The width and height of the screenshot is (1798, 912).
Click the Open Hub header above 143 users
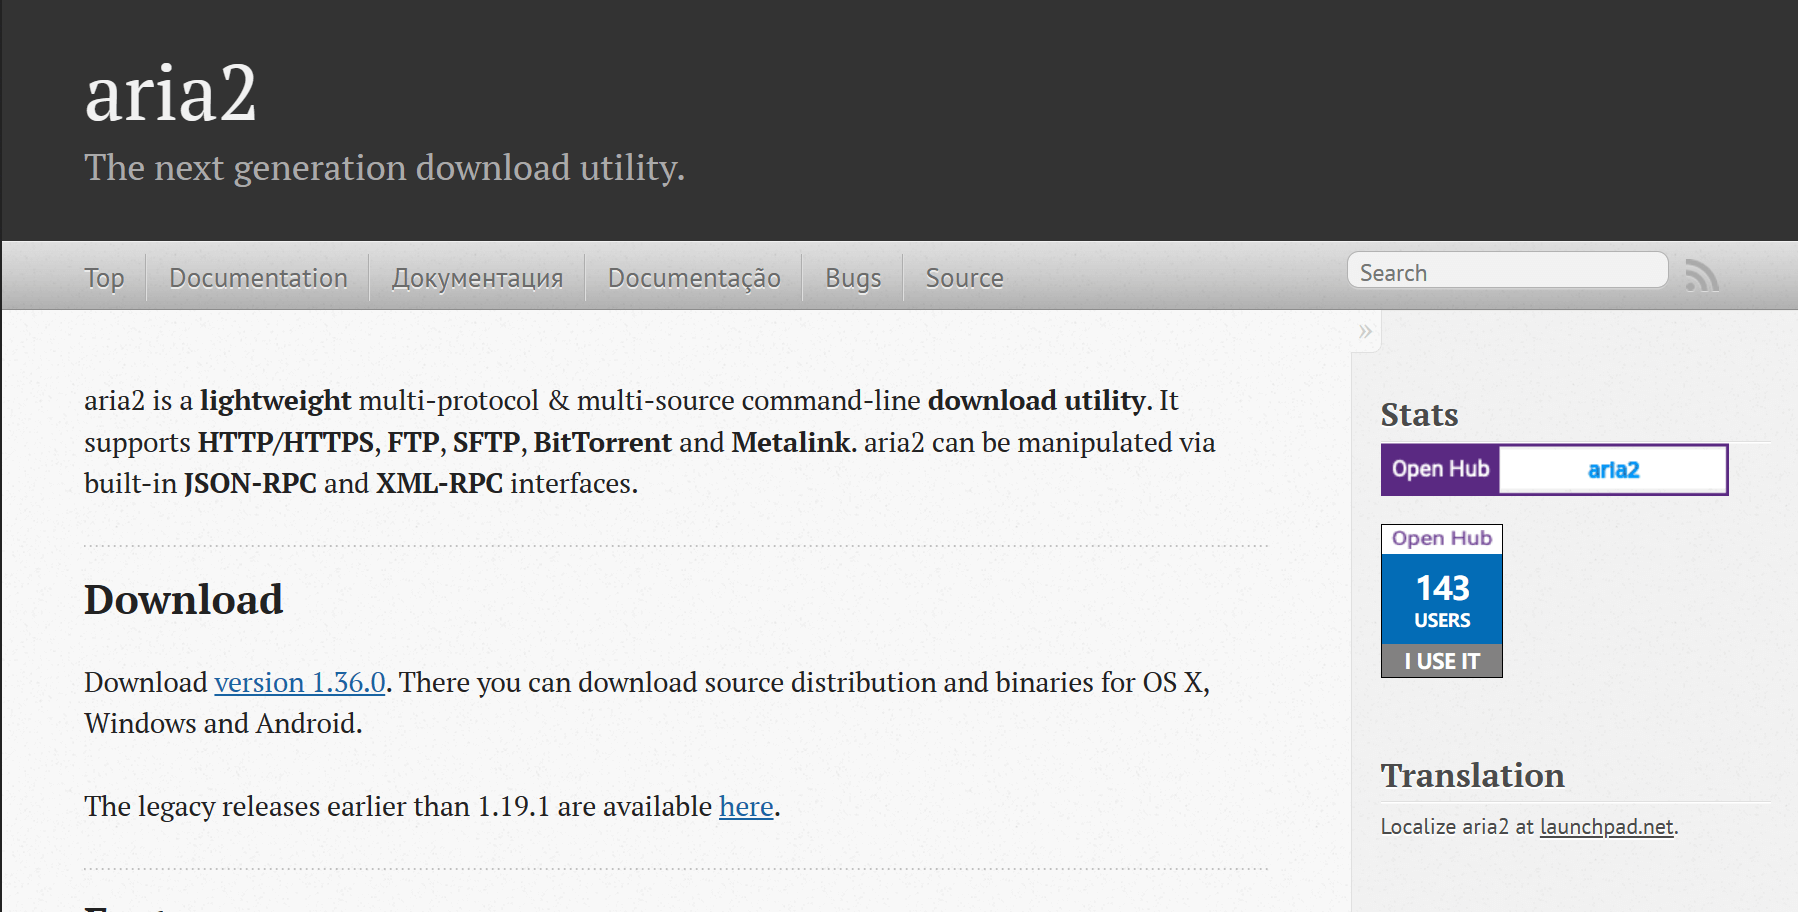[x=1442, y=538]
